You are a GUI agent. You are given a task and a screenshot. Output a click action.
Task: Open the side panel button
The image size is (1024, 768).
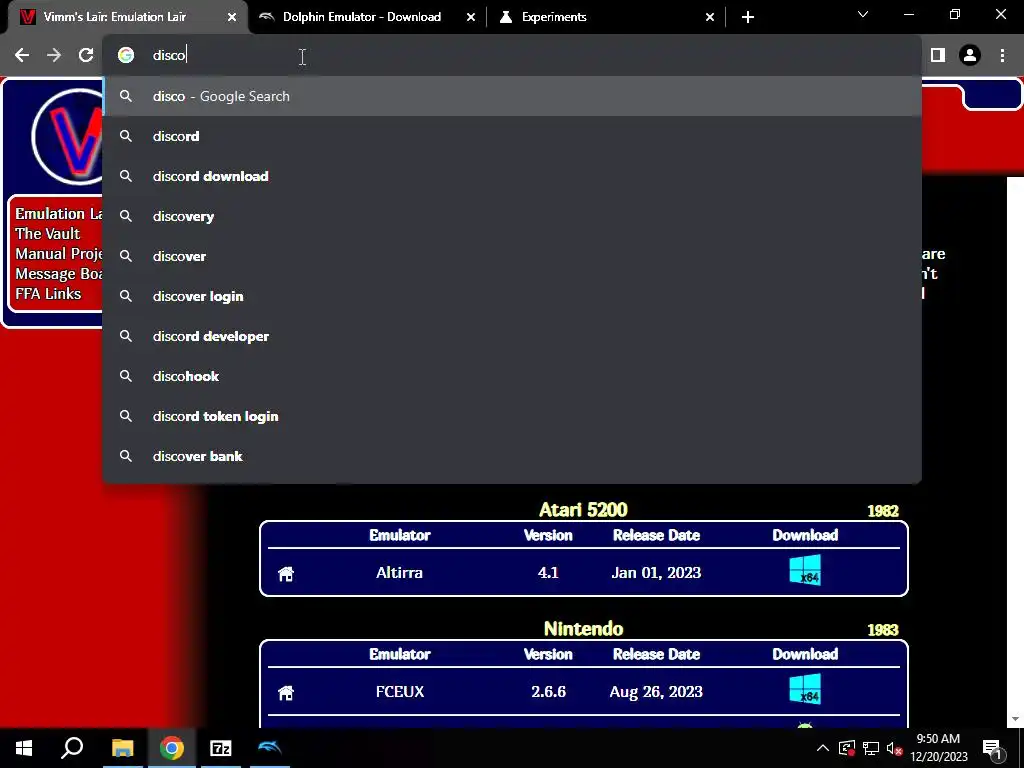point(938,56)
